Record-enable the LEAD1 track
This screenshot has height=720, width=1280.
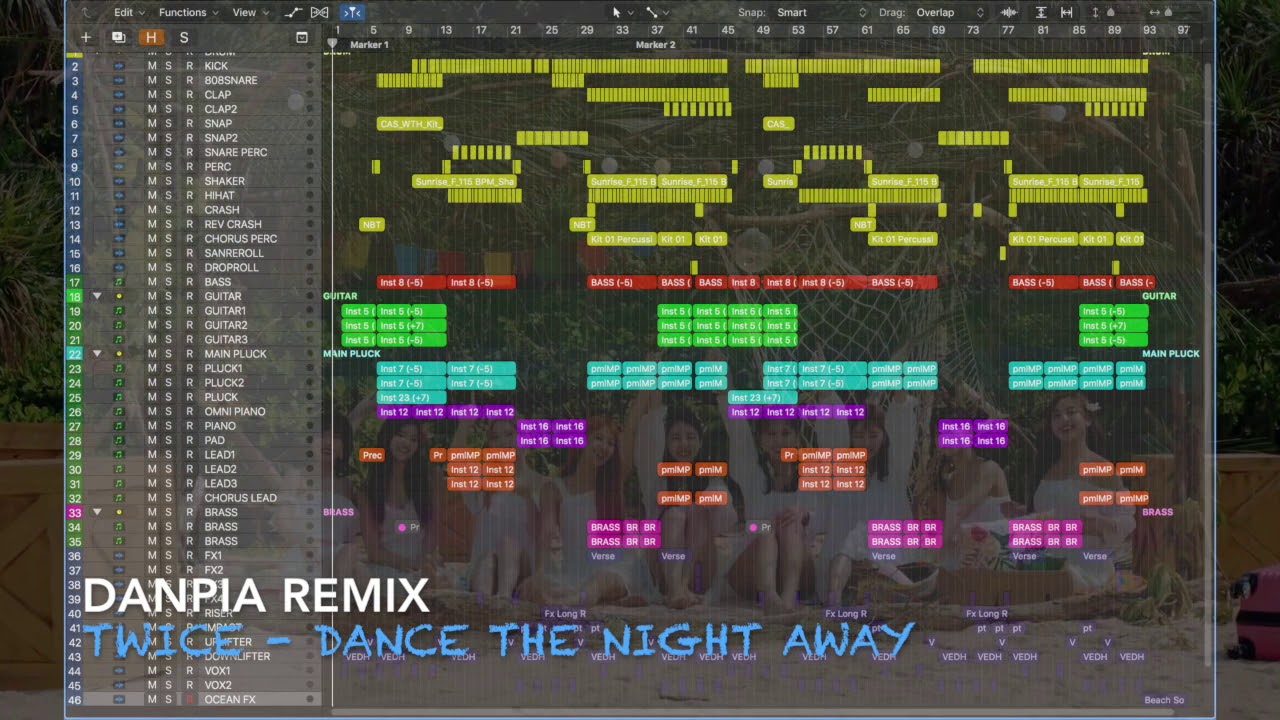click(x=189, y=455)
